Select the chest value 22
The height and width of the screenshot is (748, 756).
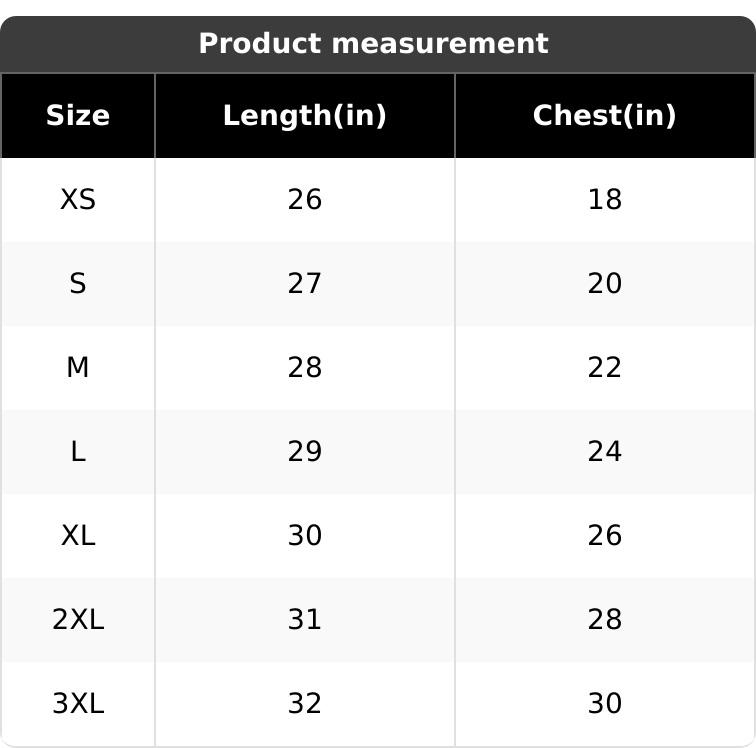point(604,368)
